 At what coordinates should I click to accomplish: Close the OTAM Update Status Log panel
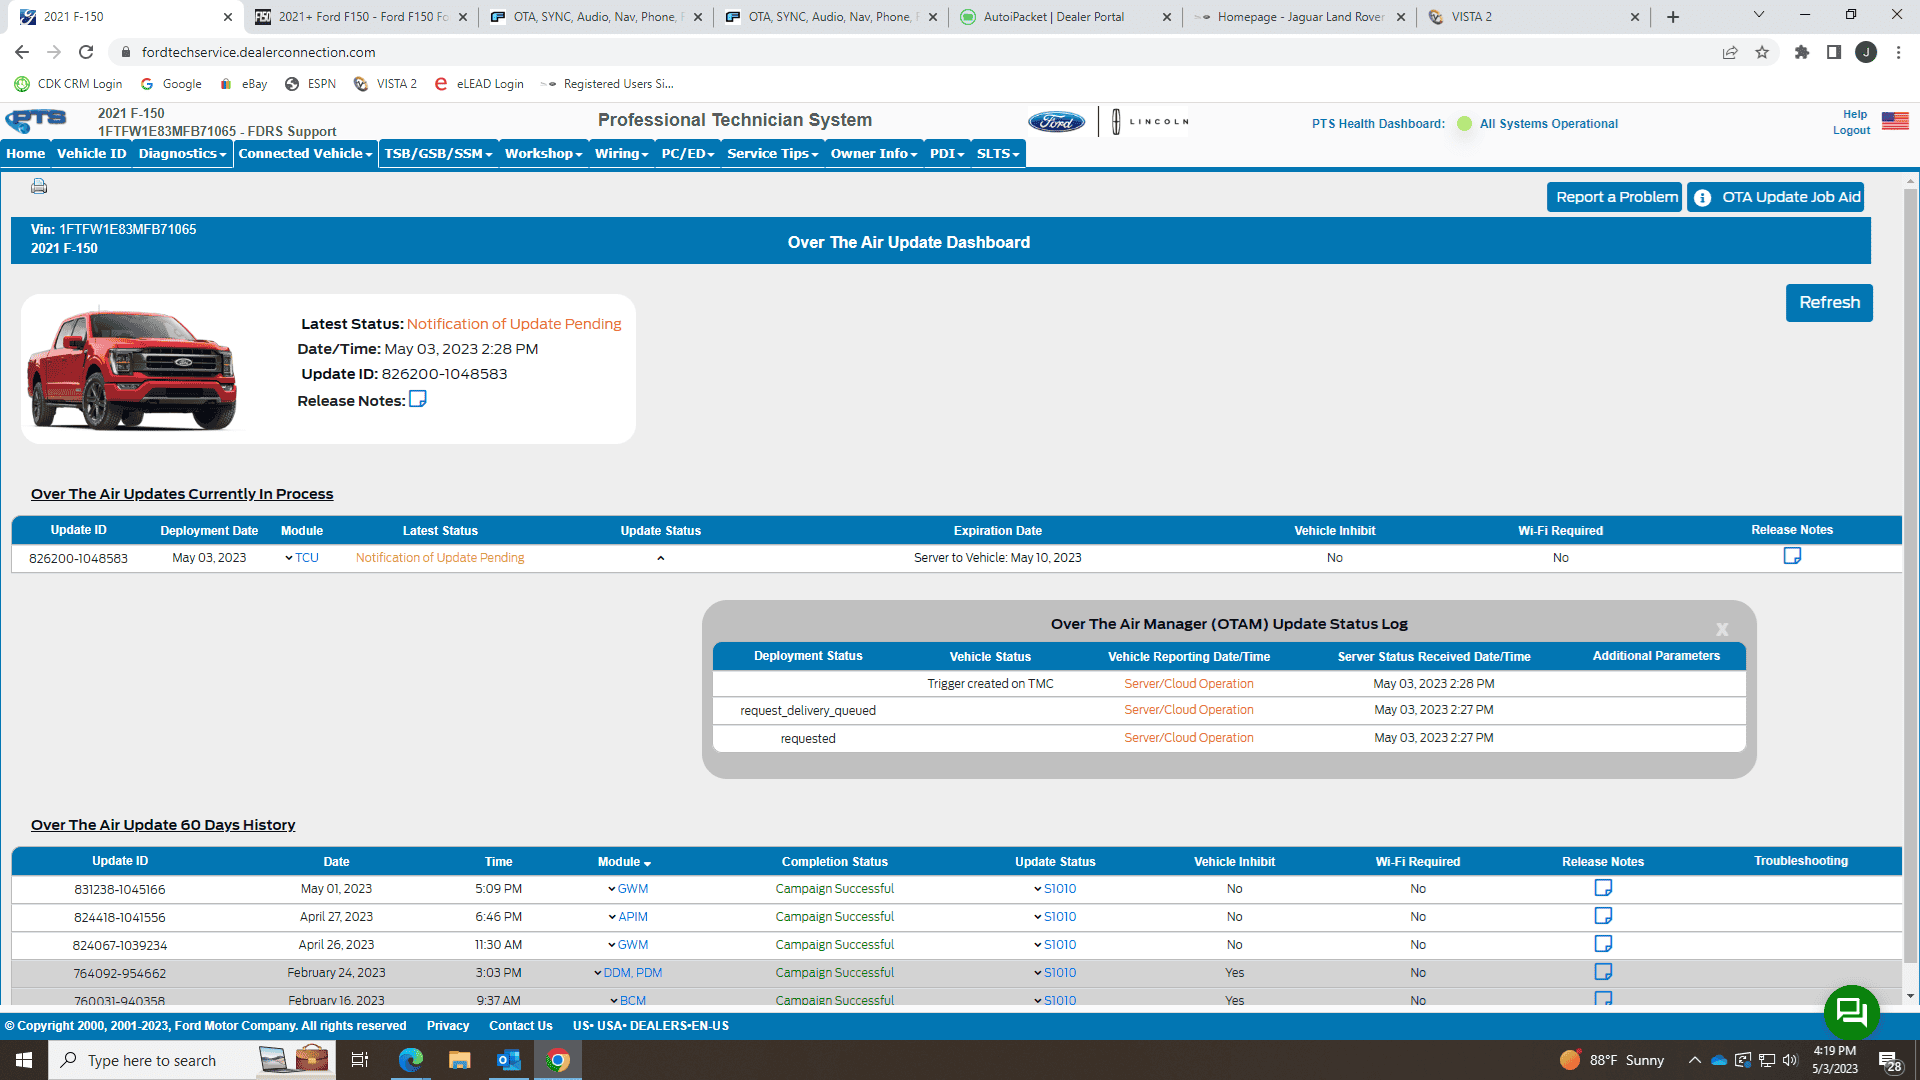1722,629
